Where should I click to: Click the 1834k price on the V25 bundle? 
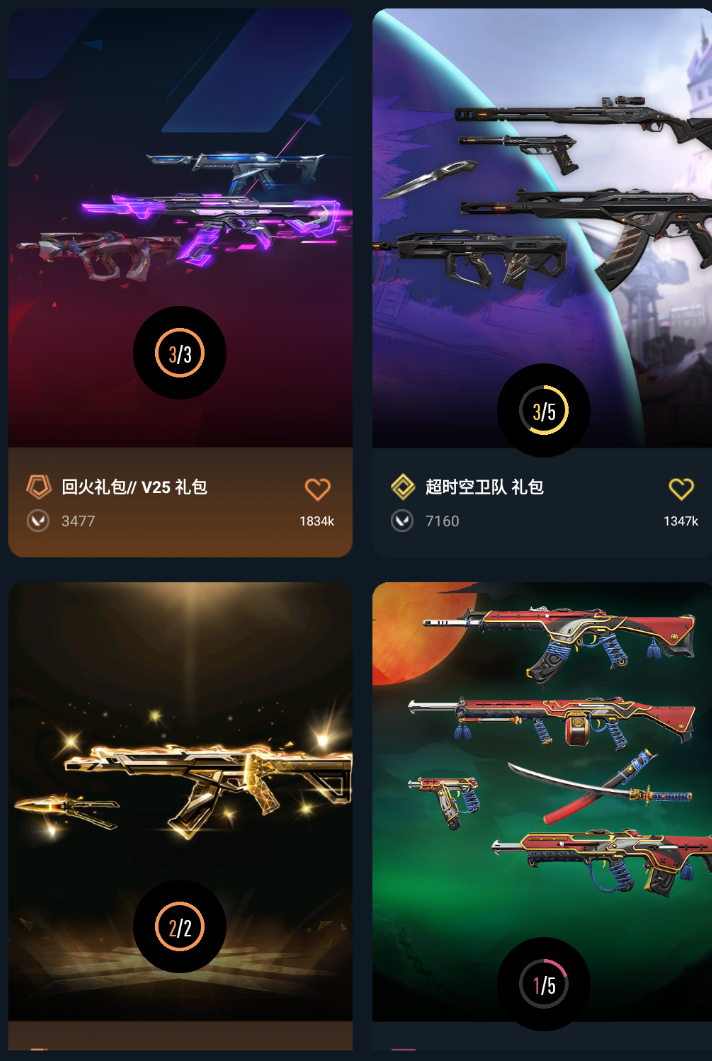317,521
